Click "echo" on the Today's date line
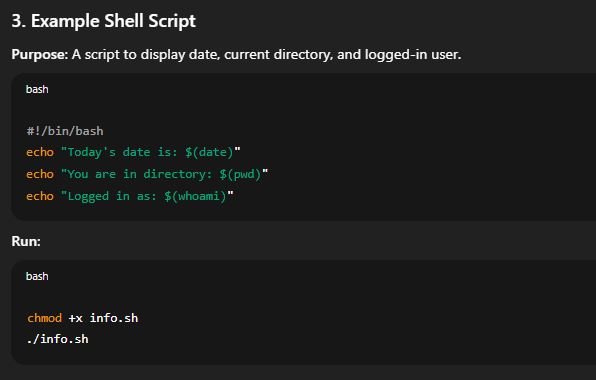596x380 pixels. 40,152
